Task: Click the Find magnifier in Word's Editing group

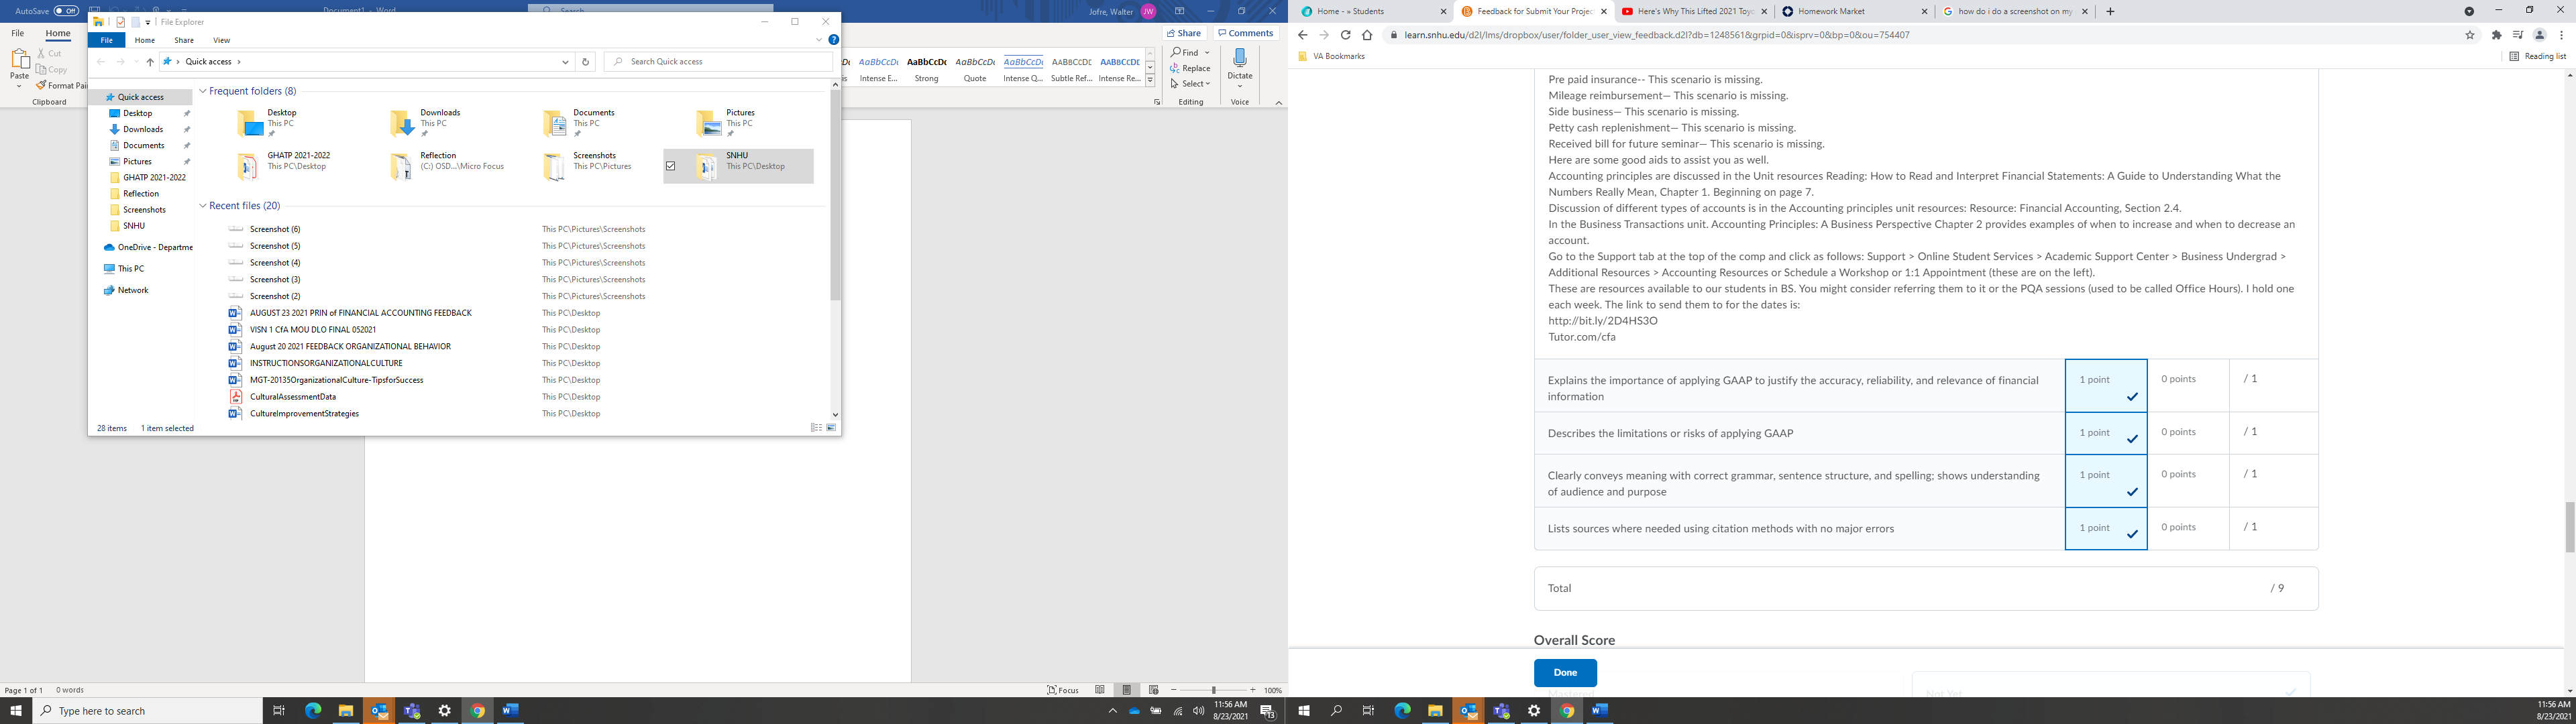Action: pos(1177,53)
